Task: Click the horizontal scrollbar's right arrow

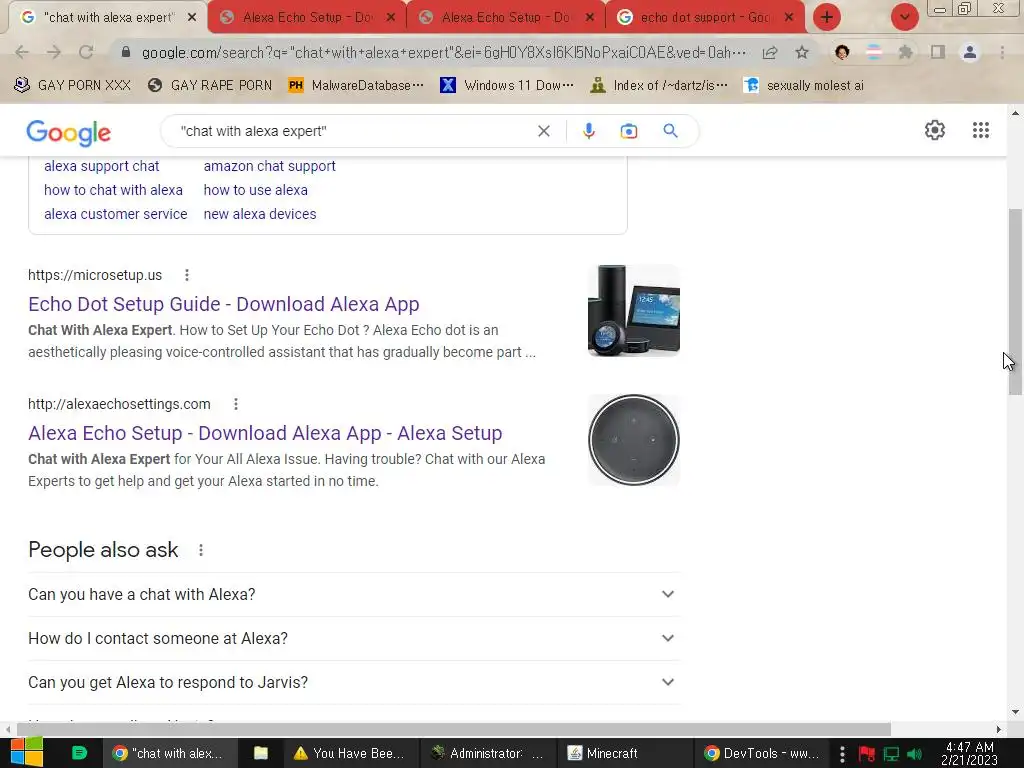Action: pyautogui.click(x=999, y=729)
